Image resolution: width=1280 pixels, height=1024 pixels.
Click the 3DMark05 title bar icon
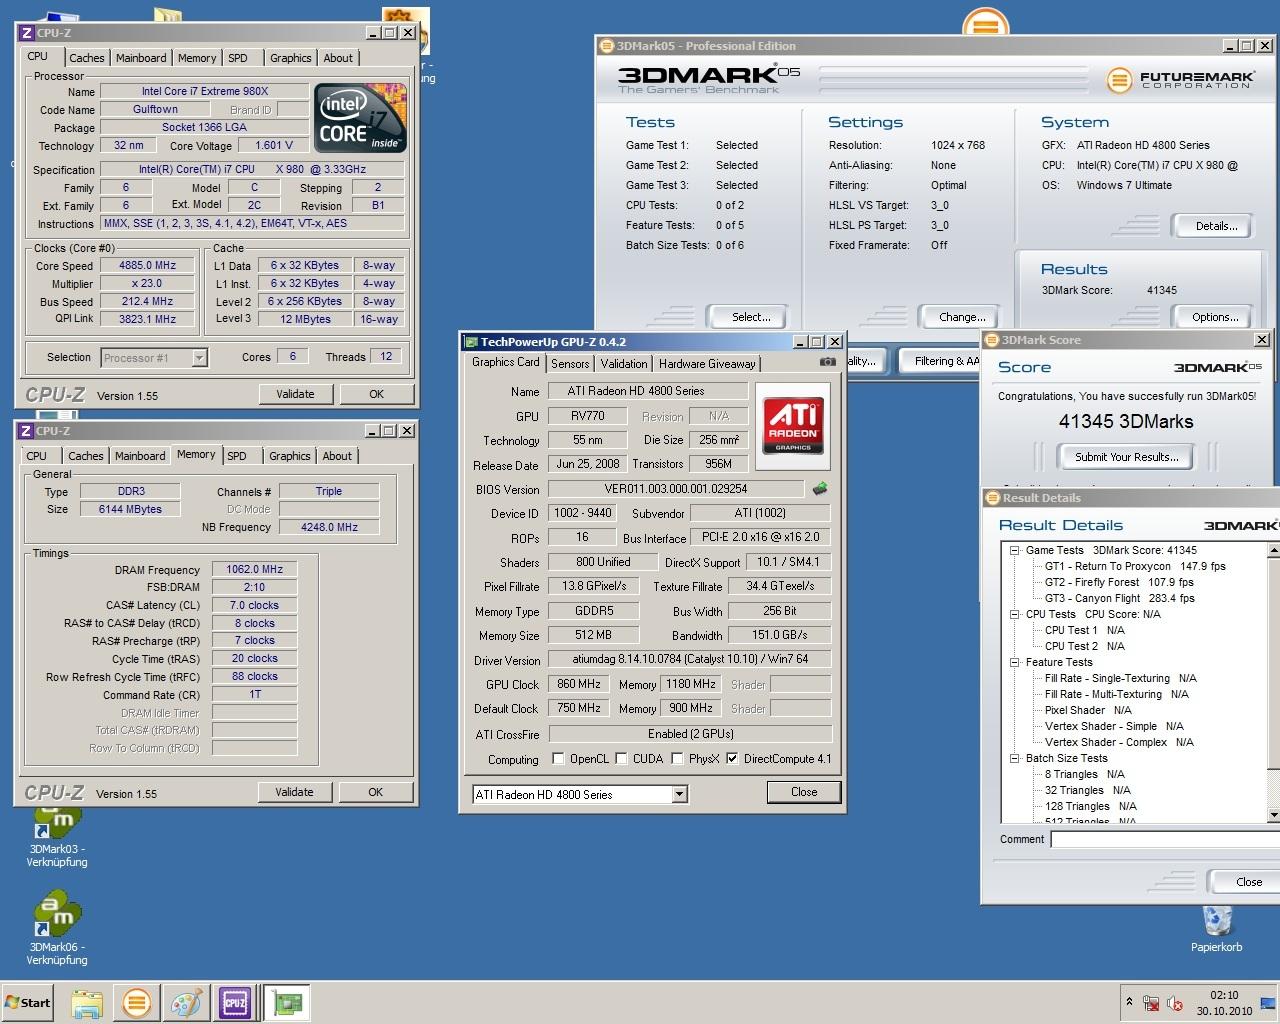point(606,46)
